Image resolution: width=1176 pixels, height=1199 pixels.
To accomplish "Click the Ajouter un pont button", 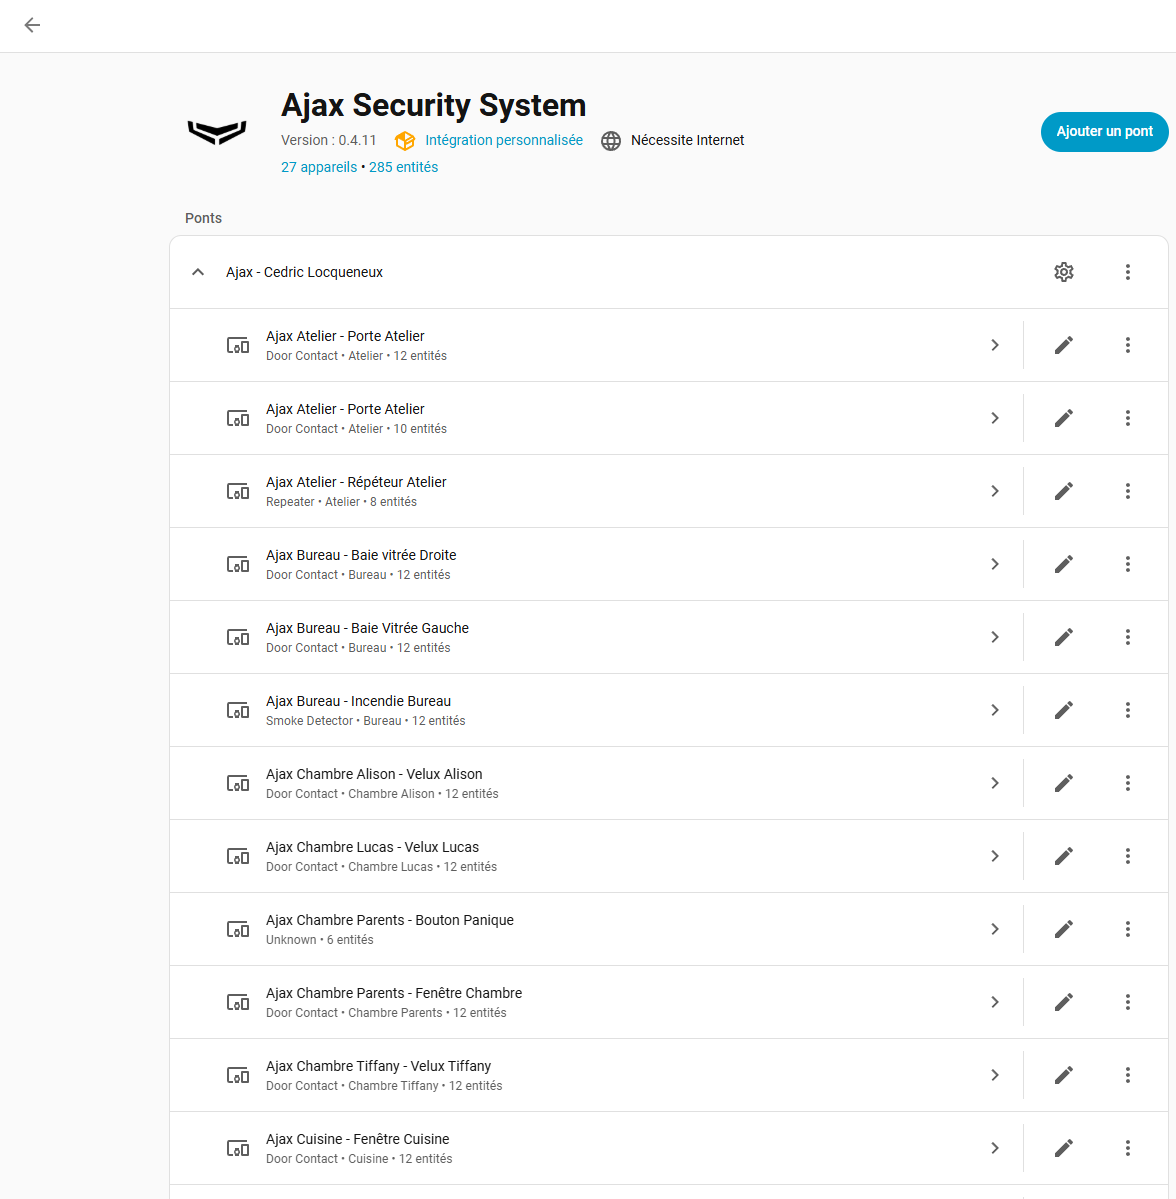I will coord(1104,131).
